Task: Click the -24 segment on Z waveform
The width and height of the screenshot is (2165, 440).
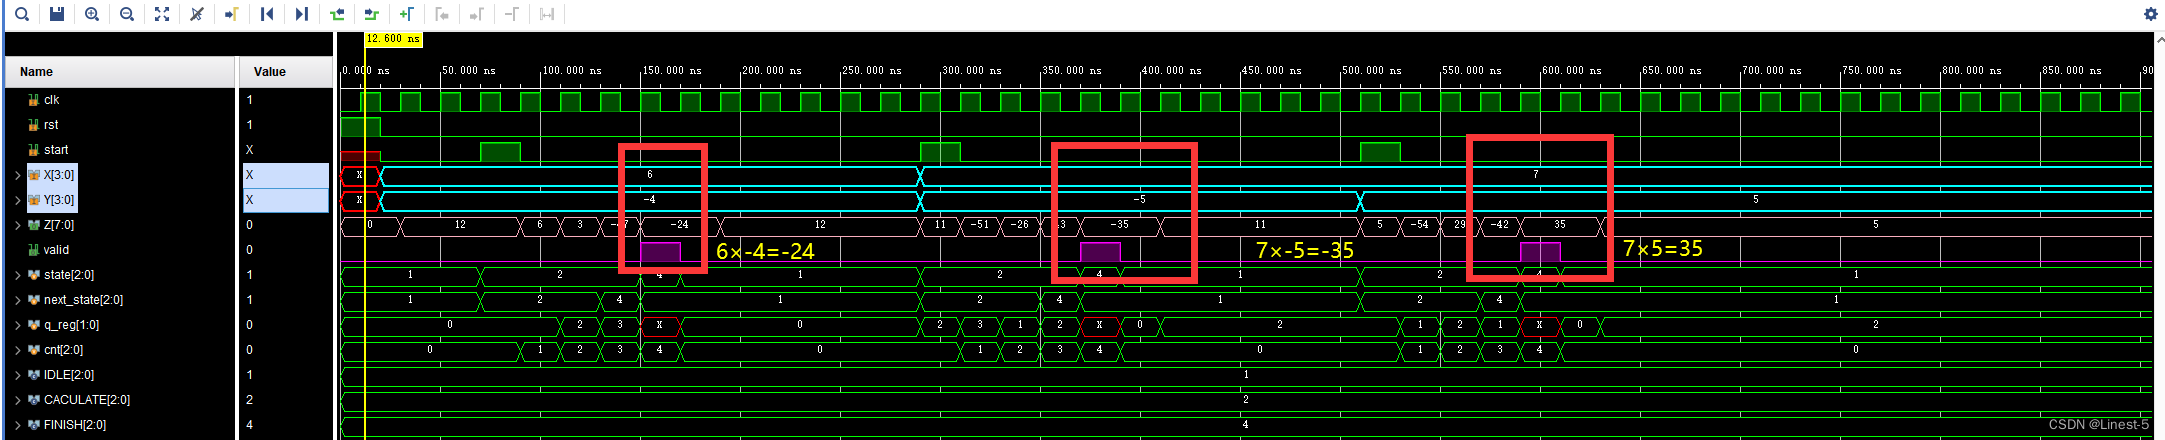Action: pos(679,225)
